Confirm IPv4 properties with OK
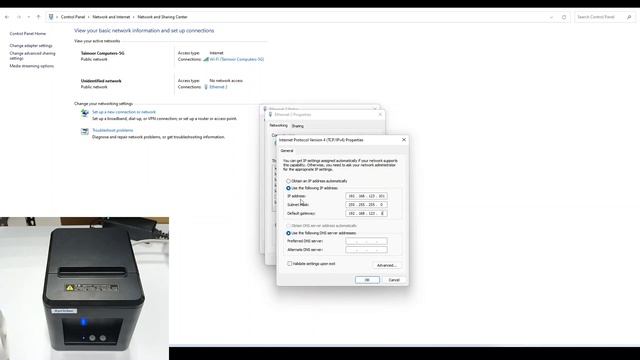This screenshot has width=640, height=360. coord(367,280)
